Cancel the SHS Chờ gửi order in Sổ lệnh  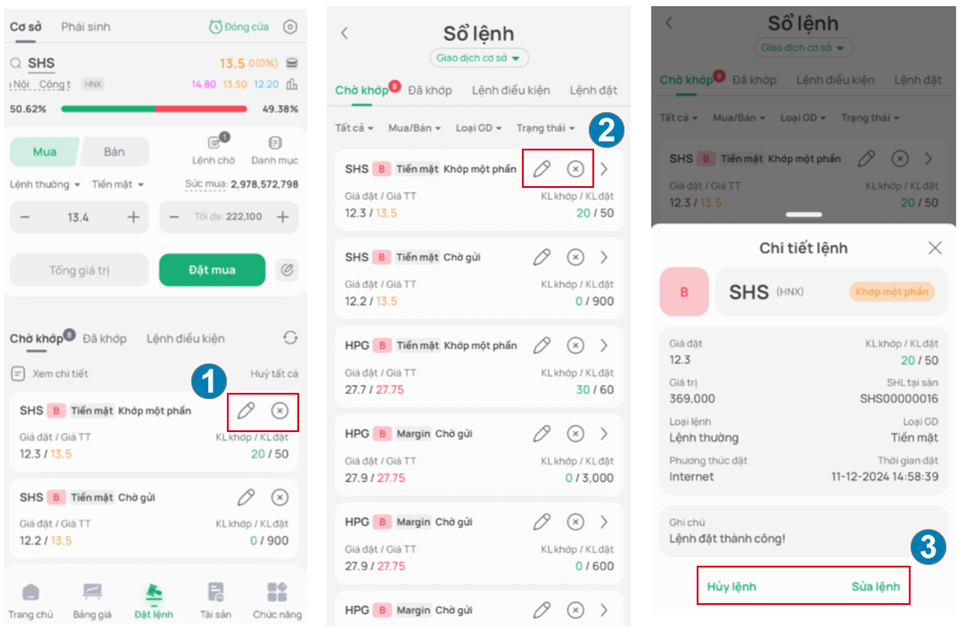tap(575, 257)
